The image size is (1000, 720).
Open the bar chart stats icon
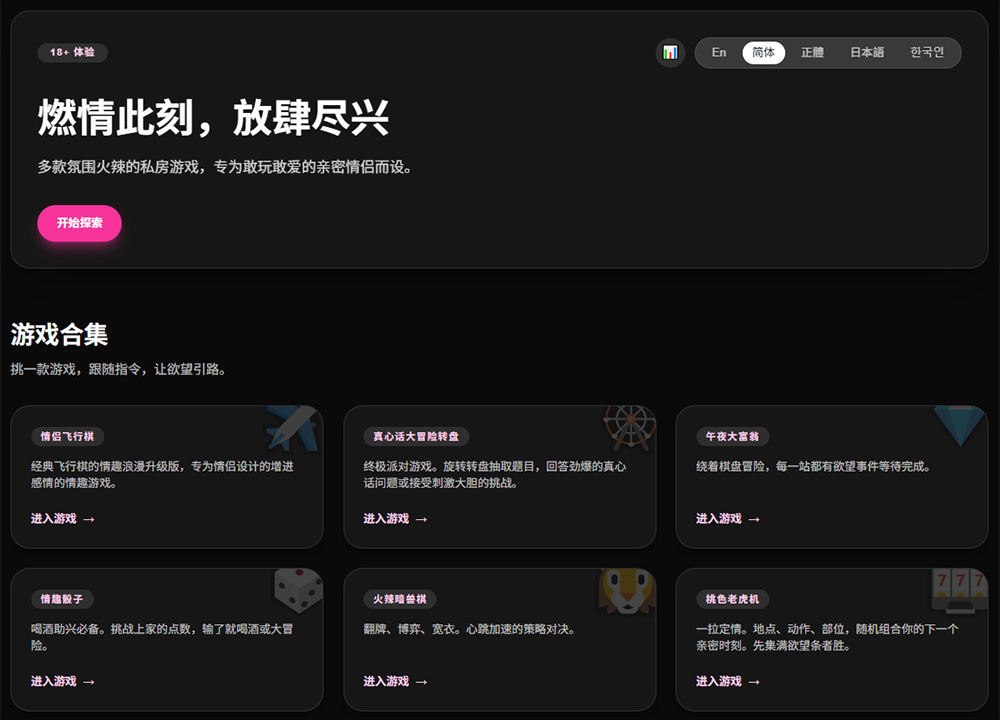point(670,52)
